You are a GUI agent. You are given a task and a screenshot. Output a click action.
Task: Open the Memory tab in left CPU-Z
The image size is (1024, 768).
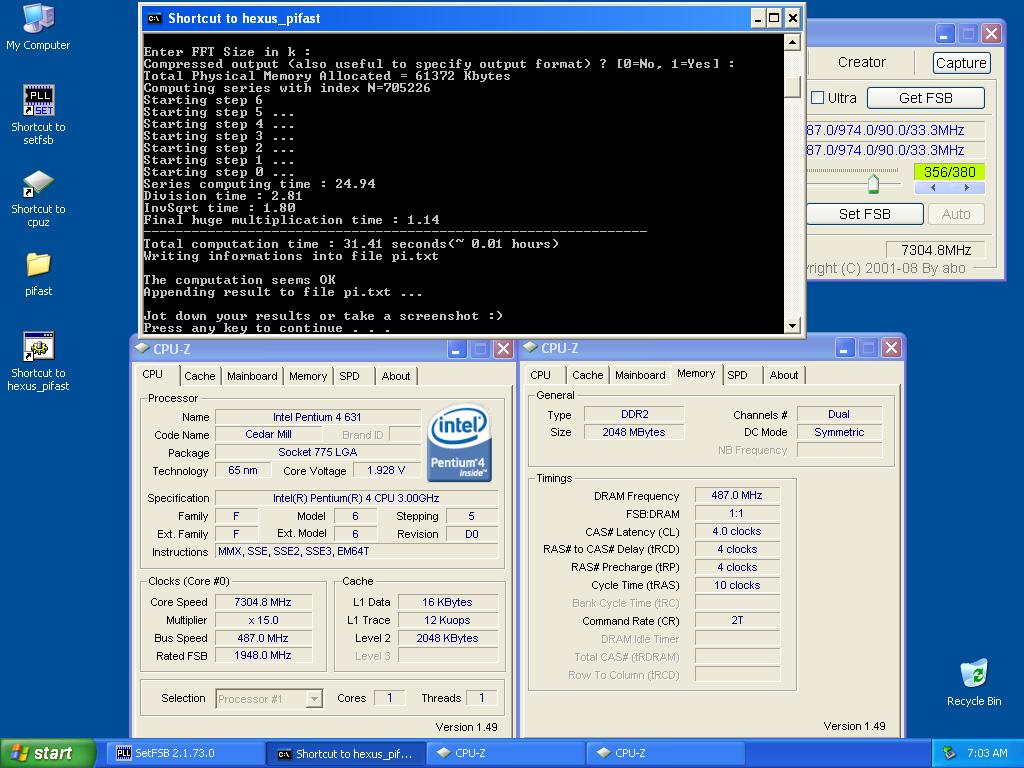(308, 376)
